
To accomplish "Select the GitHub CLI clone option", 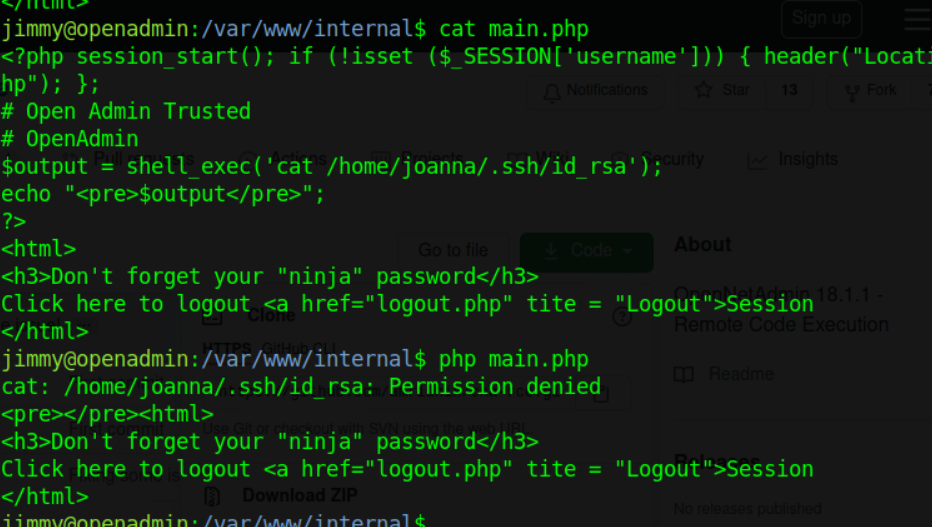I will pos(299,348).
